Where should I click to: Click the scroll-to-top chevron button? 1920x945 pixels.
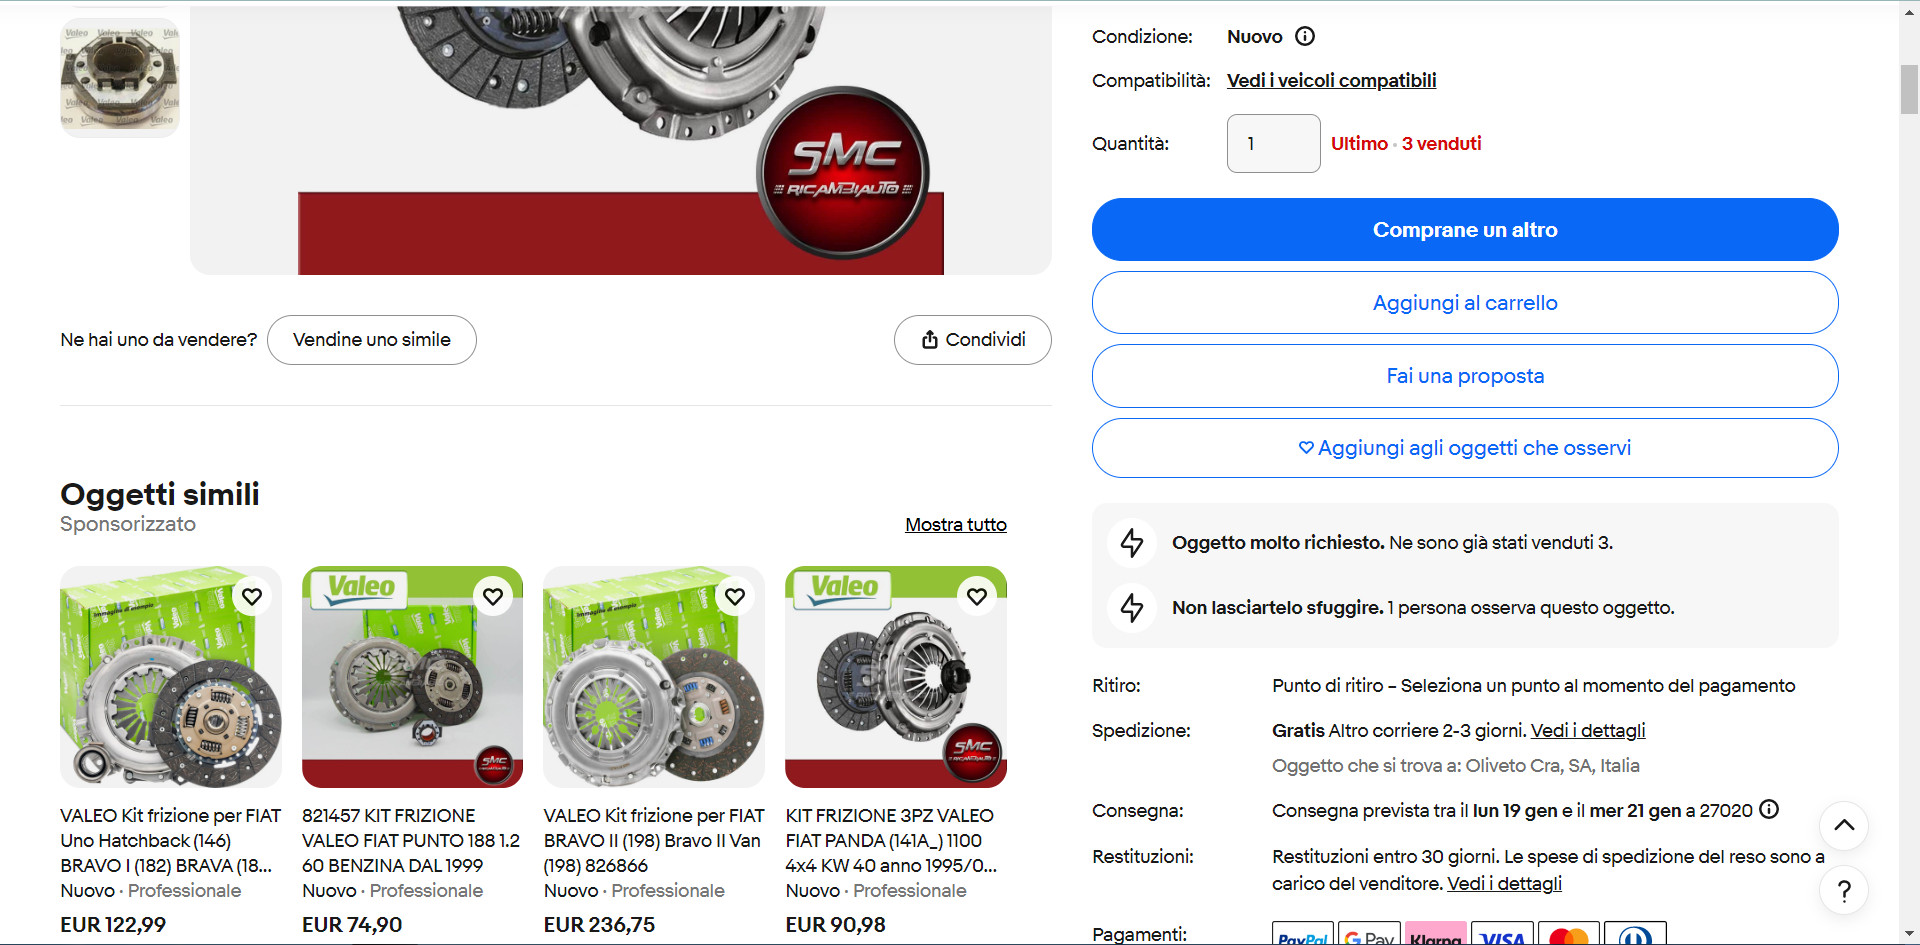point(1844,825)
